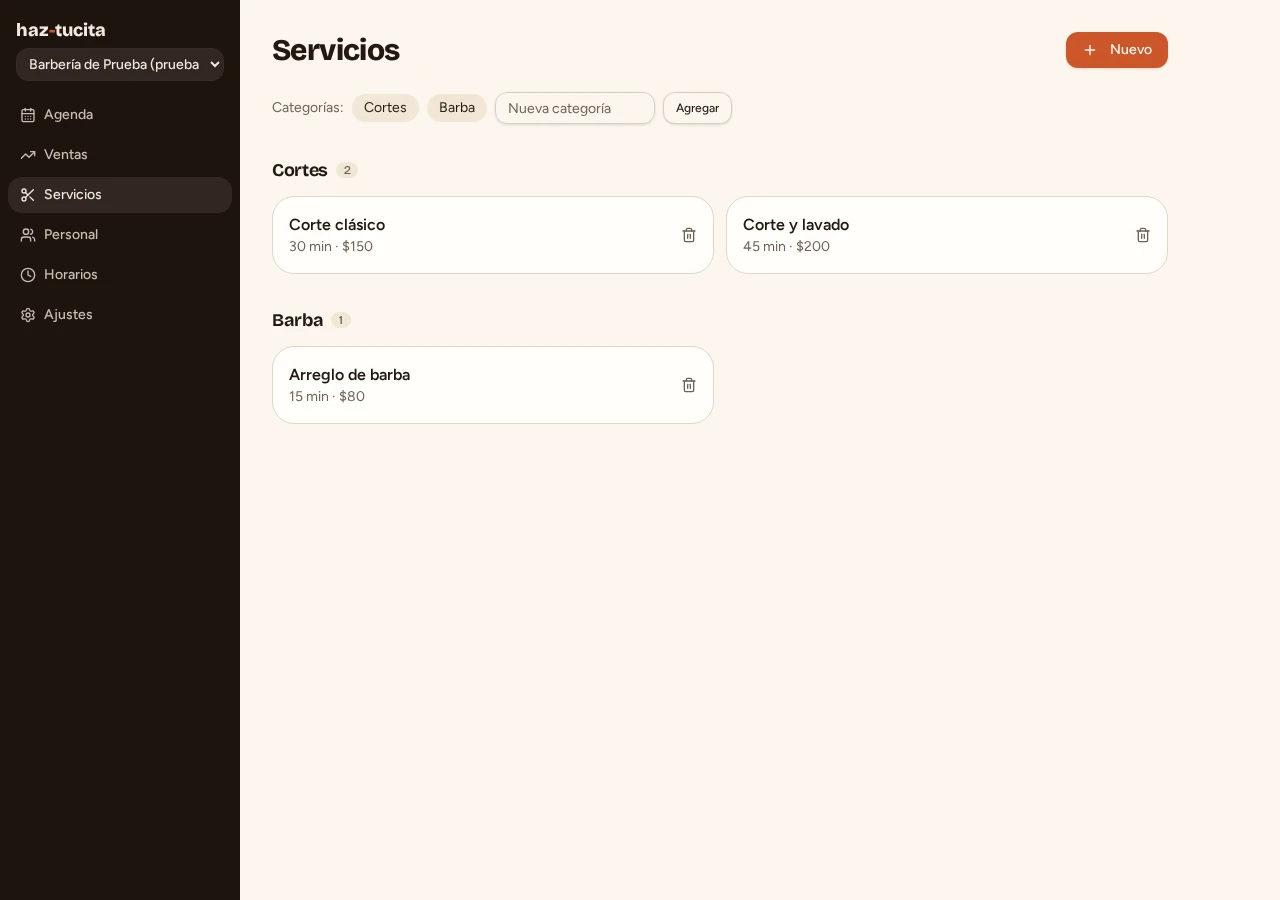Click the Barba count badge showing 1
Image resolution: width=1280 pixels, height=900 pixels.
coord(341,320)
